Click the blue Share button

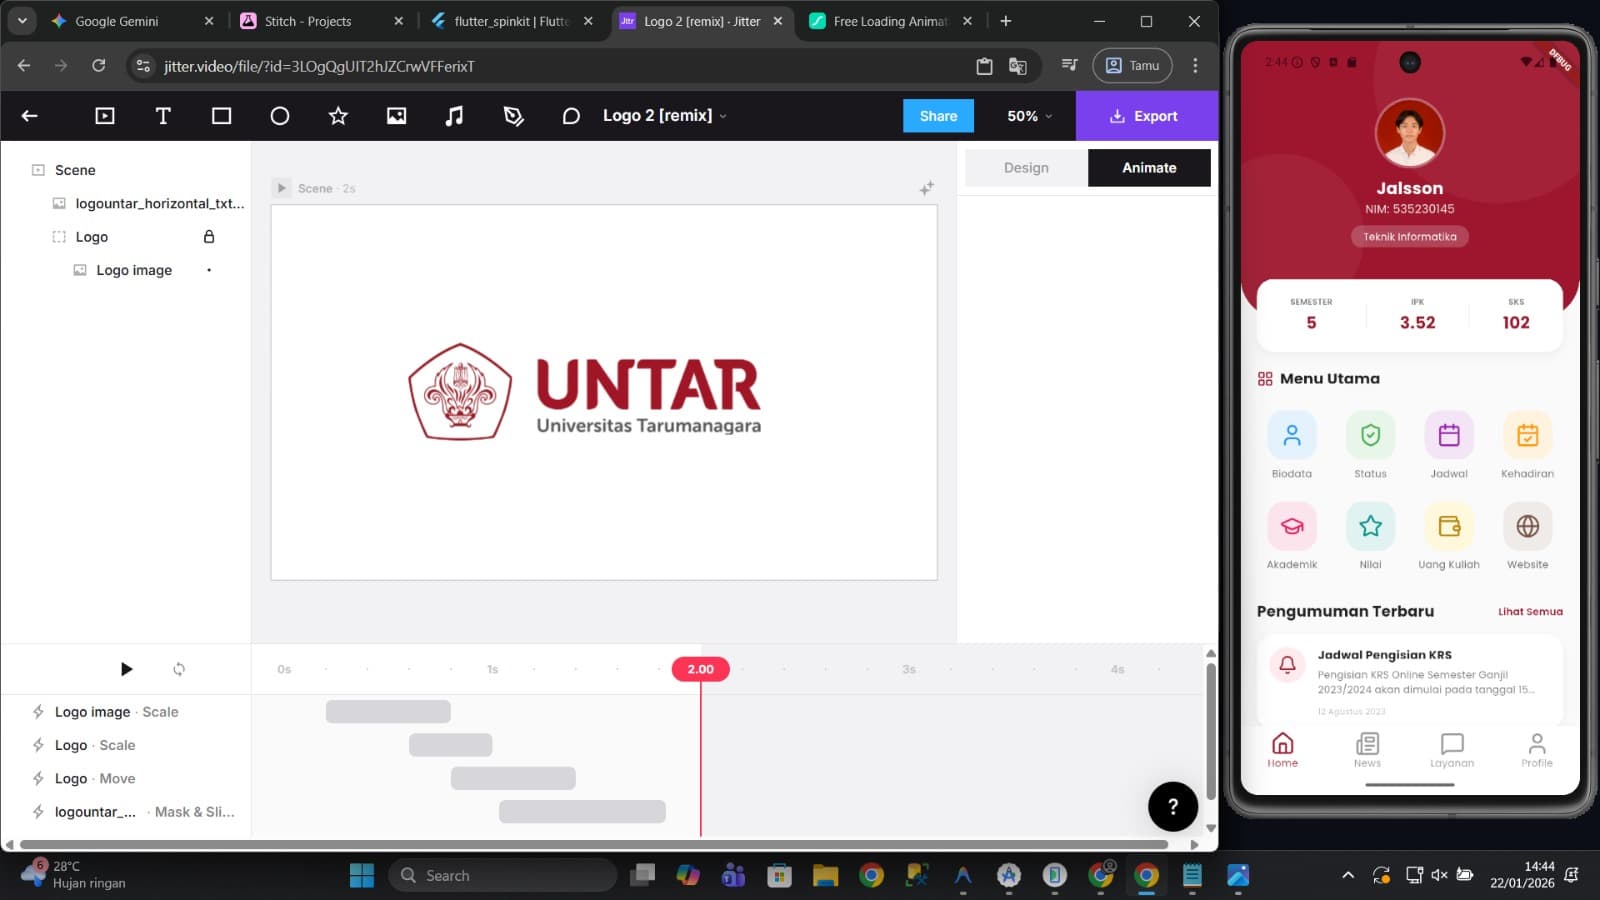[x=938, y=116]
